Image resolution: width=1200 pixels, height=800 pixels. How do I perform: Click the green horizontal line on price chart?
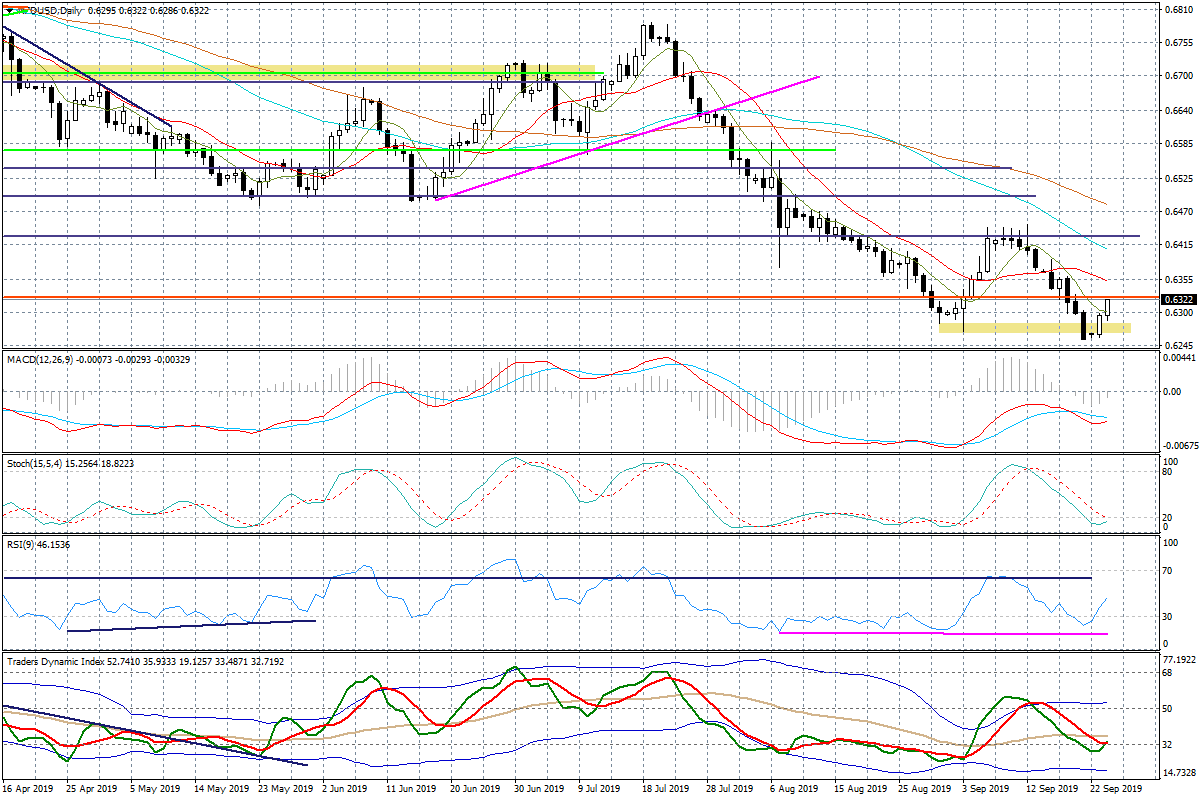point(420,151)
